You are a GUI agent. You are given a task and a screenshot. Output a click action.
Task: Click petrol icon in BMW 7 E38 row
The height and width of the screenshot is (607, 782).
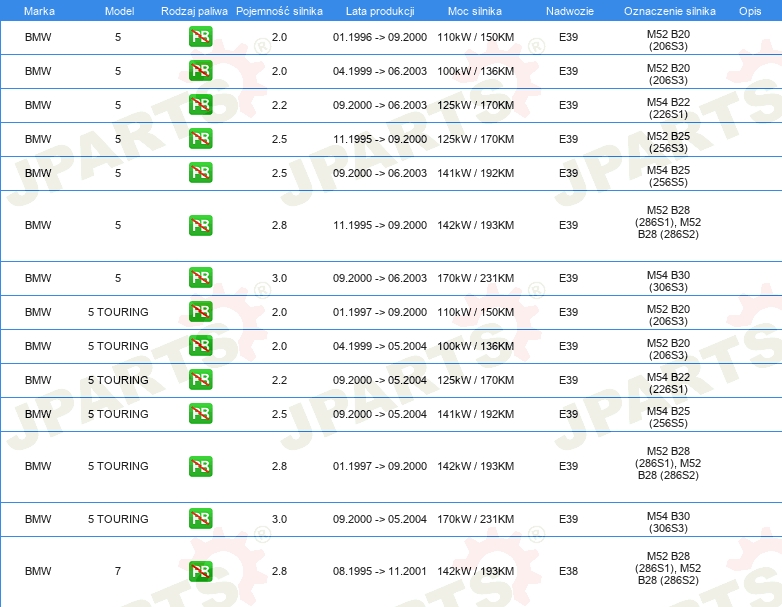point(200,571)
